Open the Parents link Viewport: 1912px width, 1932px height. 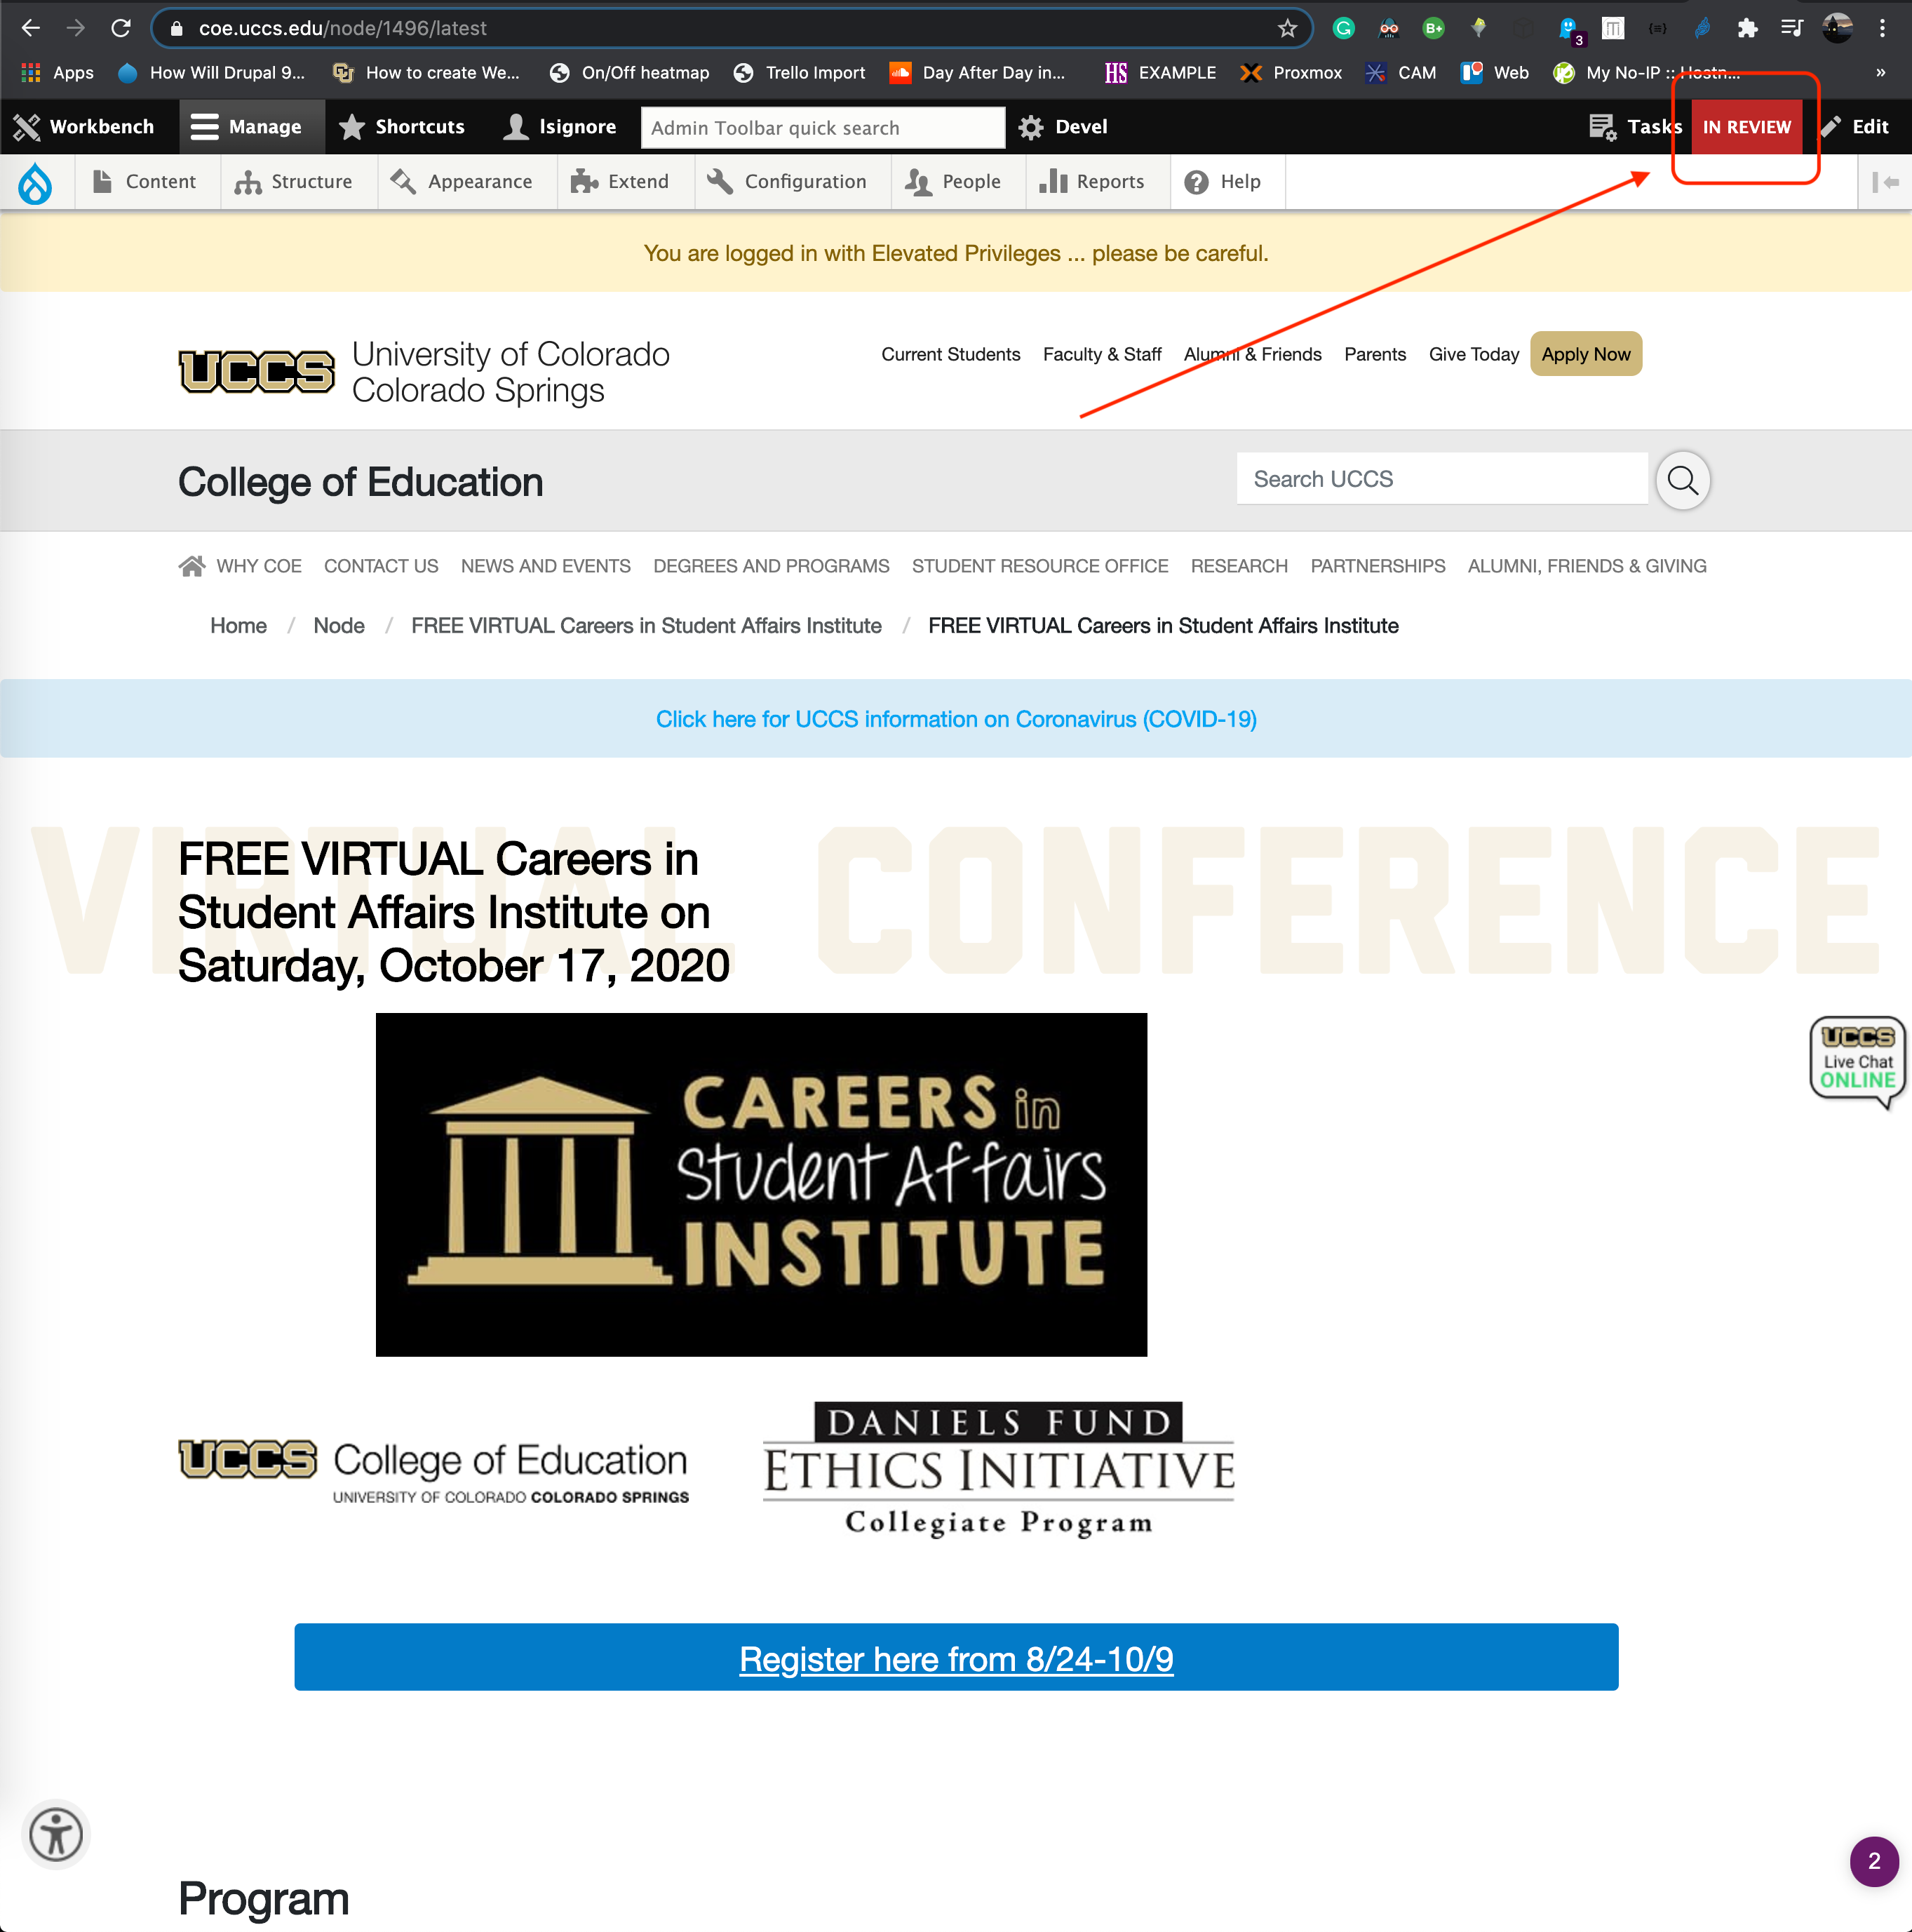pos(1375,354)
